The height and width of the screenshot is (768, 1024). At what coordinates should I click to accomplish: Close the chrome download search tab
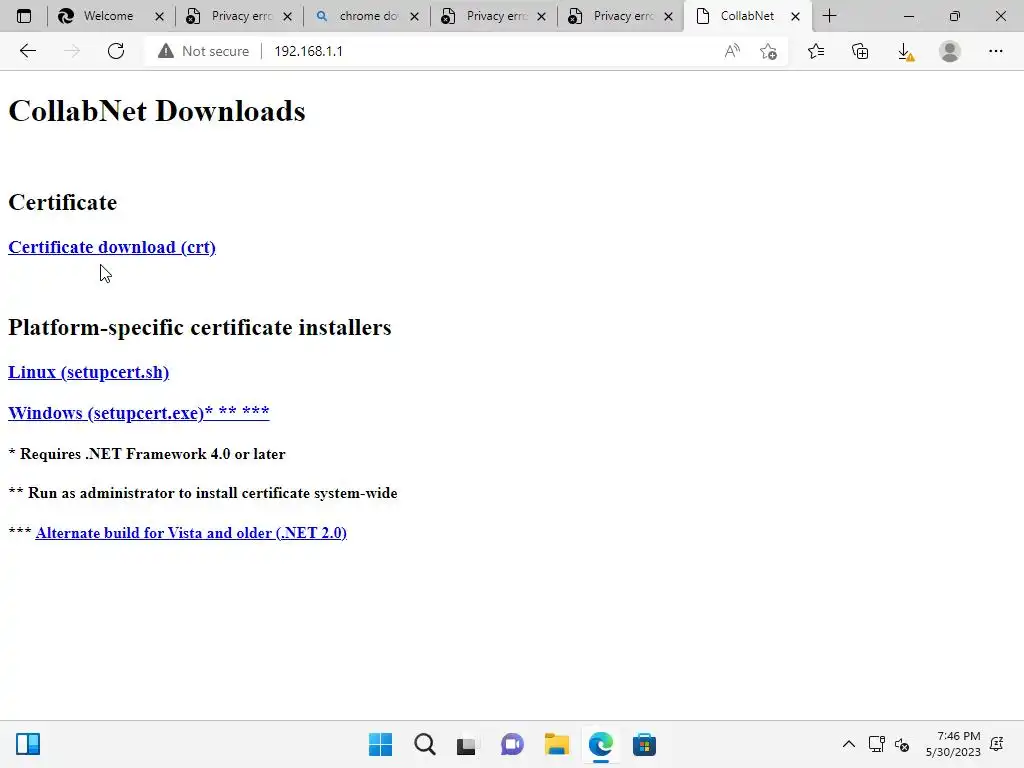click(x=414, y=16)
